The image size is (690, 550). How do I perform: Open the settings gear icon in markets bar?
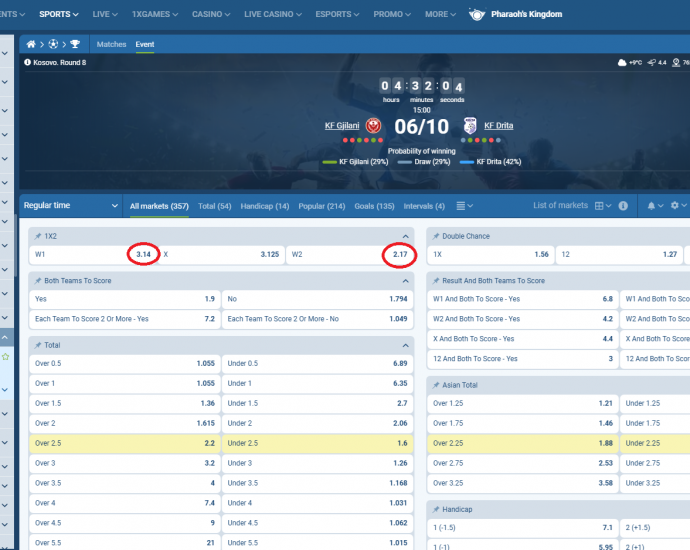[675, 205]
